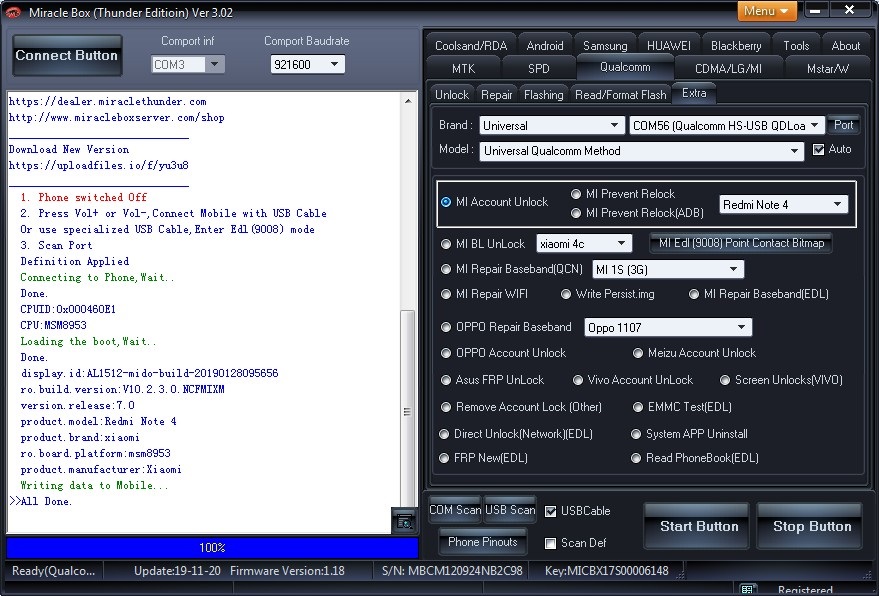Expand the Oppo 1107 dropdown
The image size is (879, 596).
click(668, 327)
